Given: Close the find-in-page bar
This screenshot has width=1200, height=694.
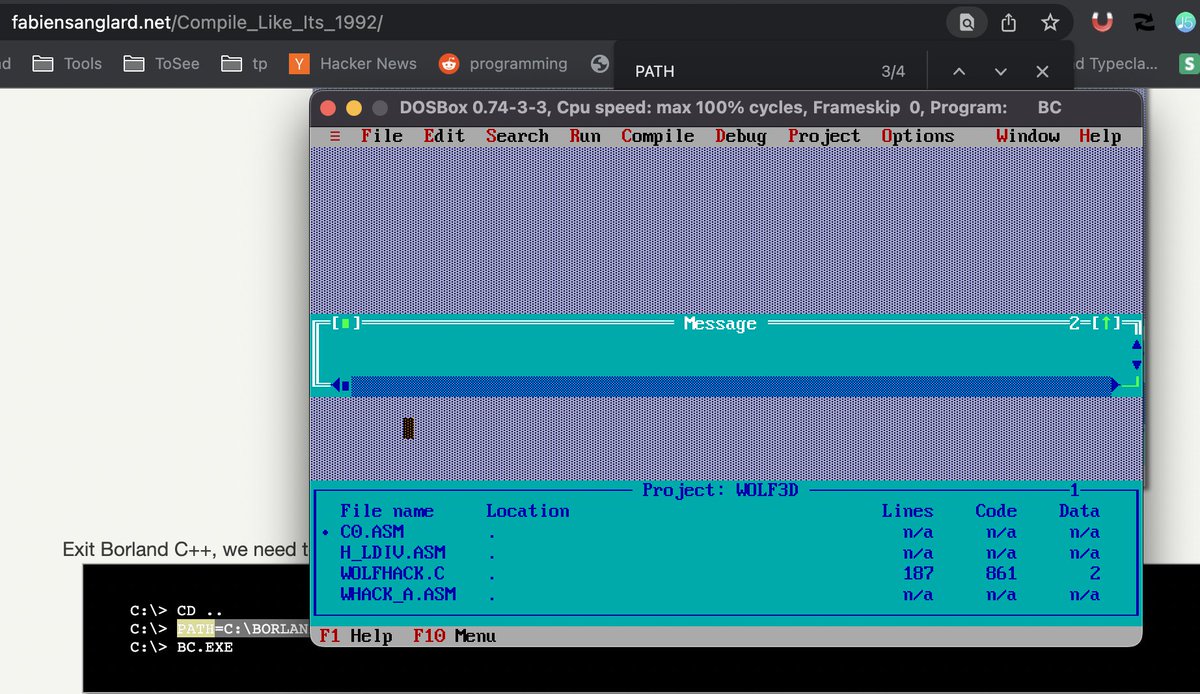Looking at the screenshot, I should (x=1042, y=71).
